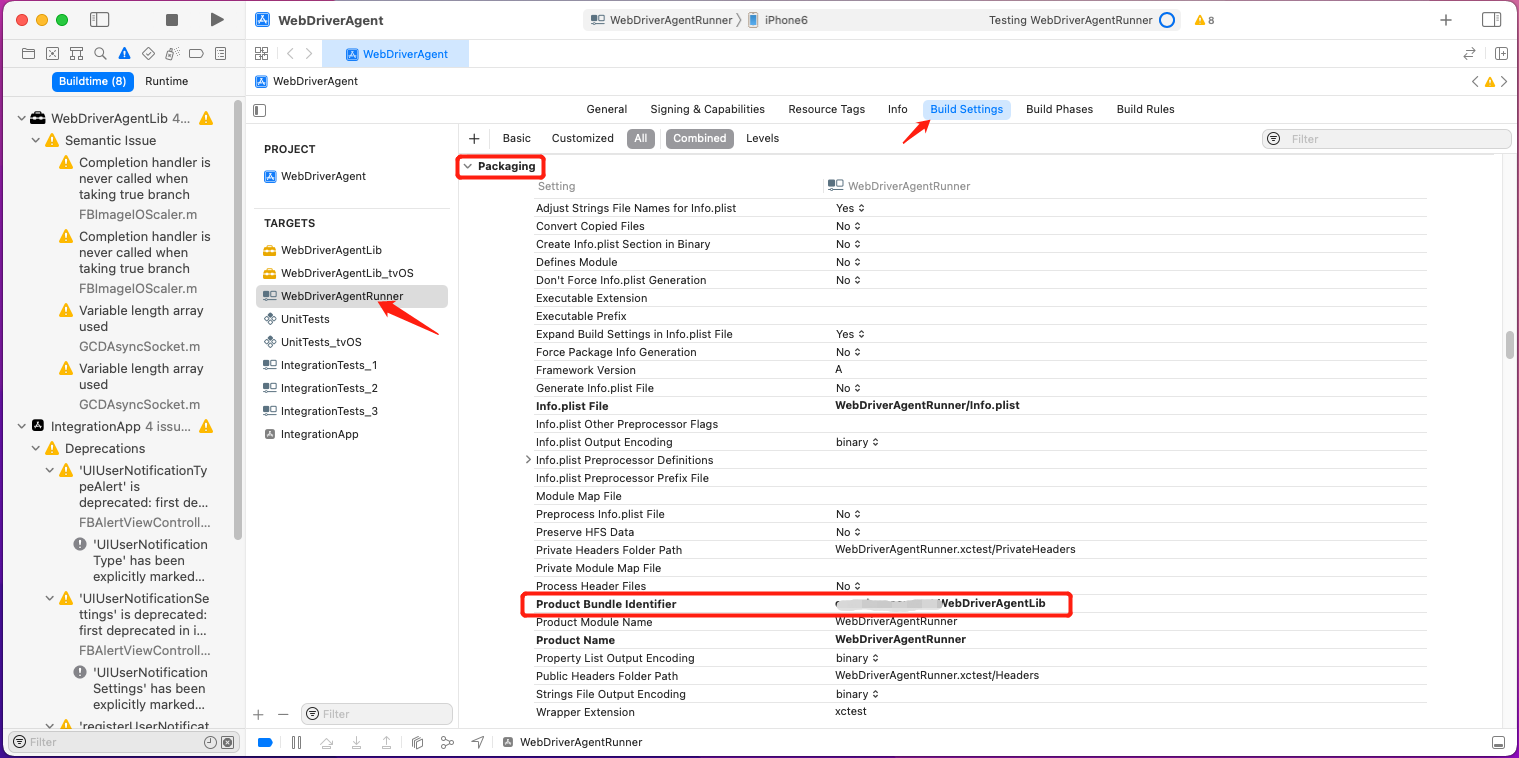
Task: Click the Run (play) button
Action: [x=217, y=20]
